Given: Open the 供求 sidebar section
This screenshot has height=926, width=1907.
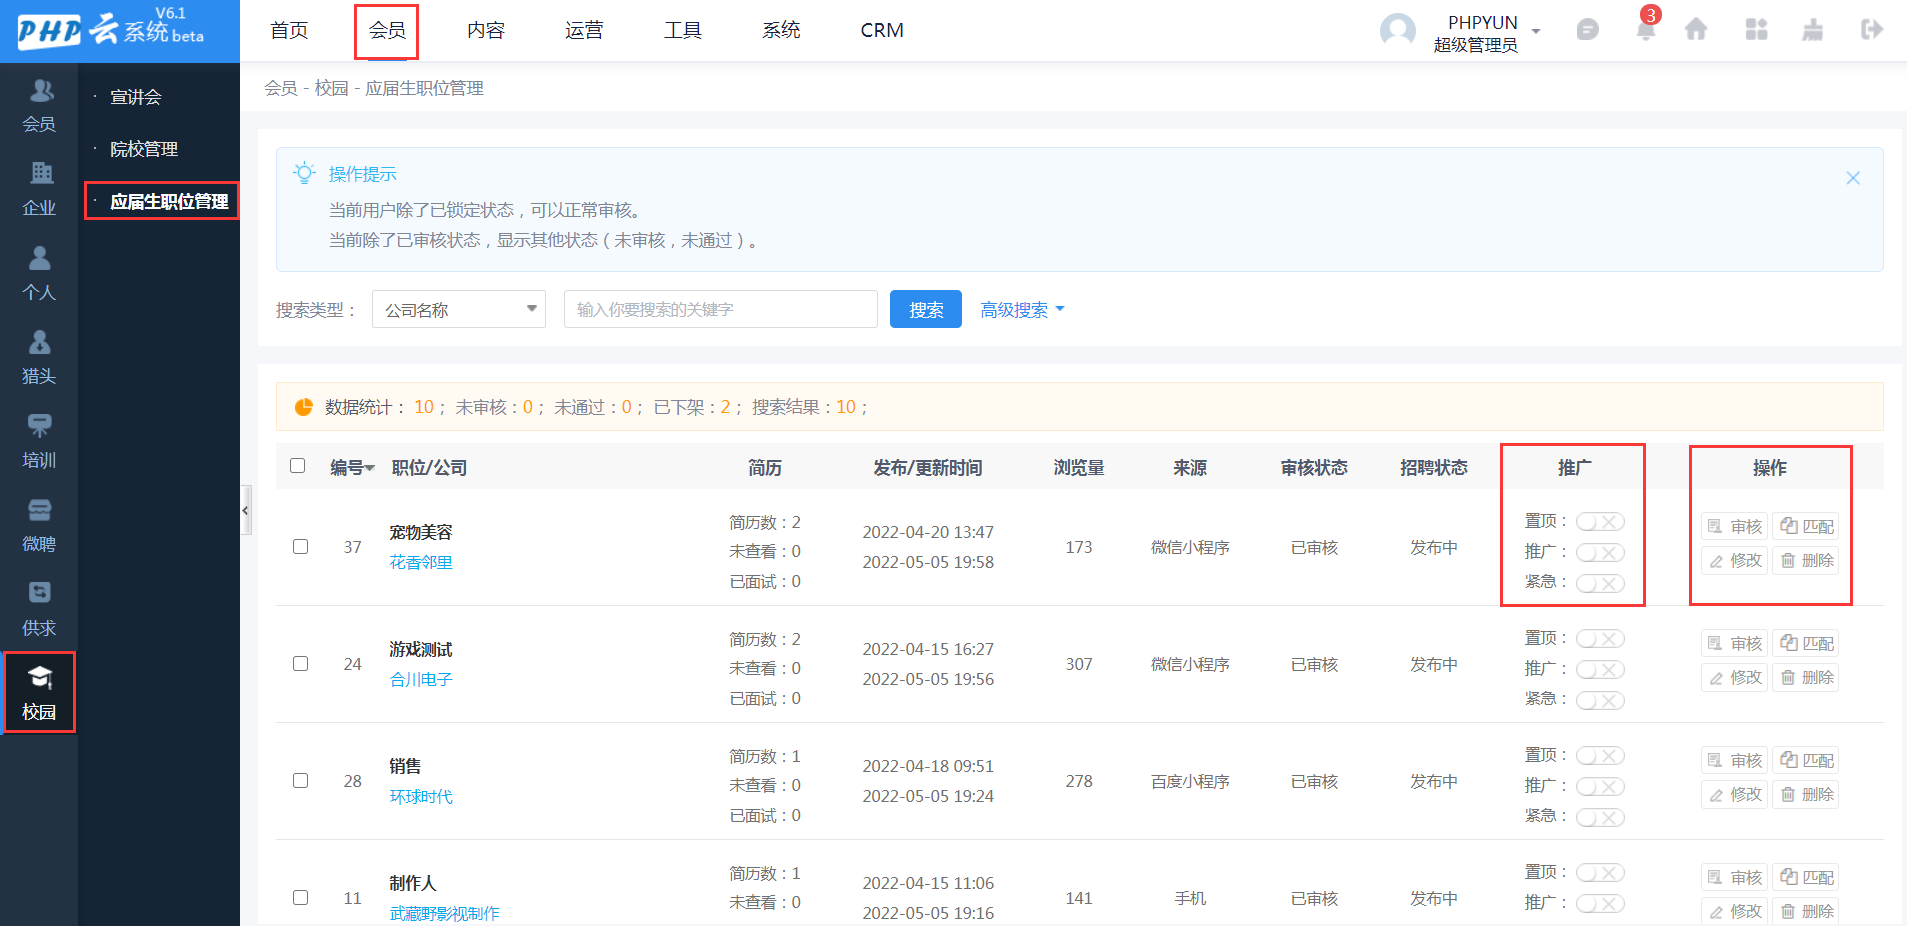Looking at the screenshot, I should (39, 609).
